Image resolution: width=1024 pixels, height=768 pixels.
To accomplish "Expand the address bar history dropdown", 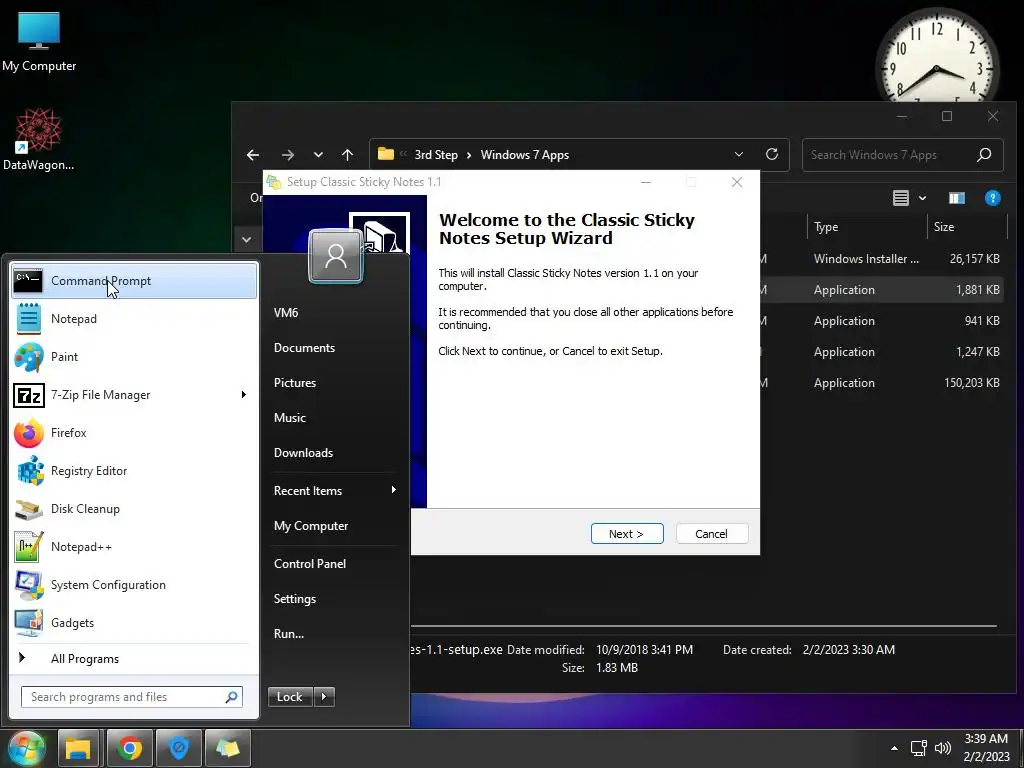I will click(739, 155).
